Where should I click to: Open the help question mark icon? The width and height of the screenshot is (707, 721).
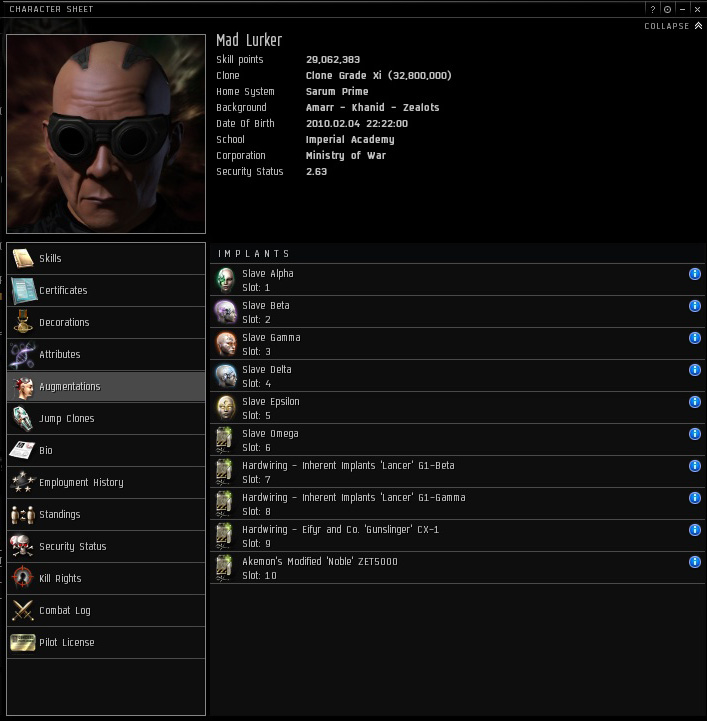point(653,9)
